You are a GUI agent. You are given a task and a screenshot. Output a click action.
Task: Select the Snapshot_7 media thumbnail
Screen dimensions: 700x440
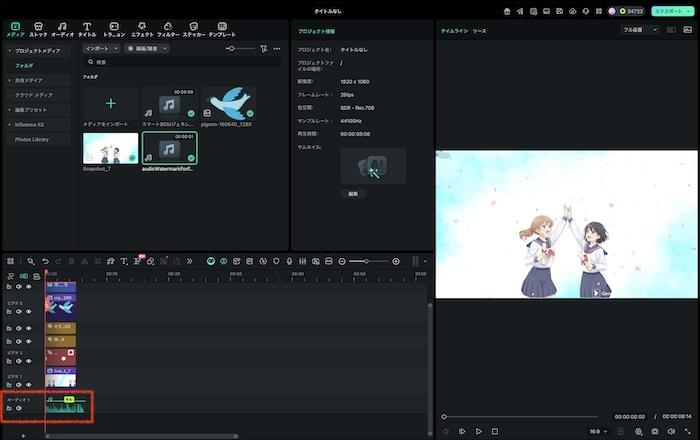click(110, 148)
